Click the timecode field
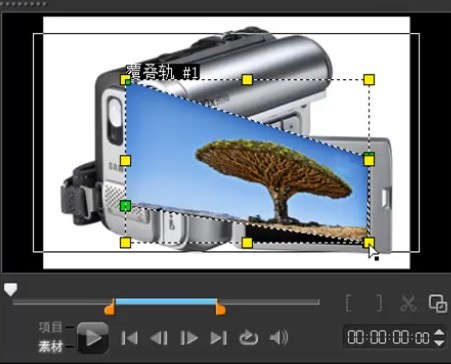Screen dimensions: 451x364 click(x=388, y=337)
